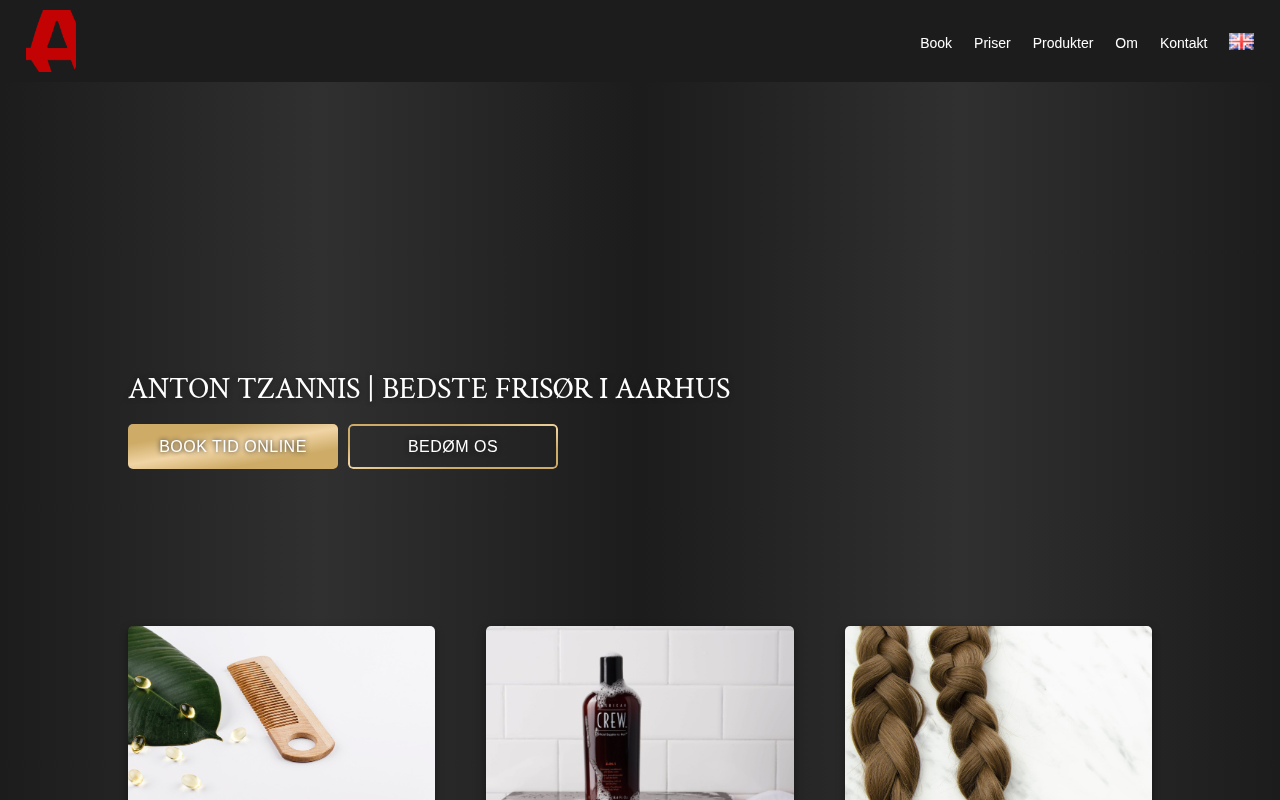Click the BOOK TID ONLINE button

click(233, 446)
